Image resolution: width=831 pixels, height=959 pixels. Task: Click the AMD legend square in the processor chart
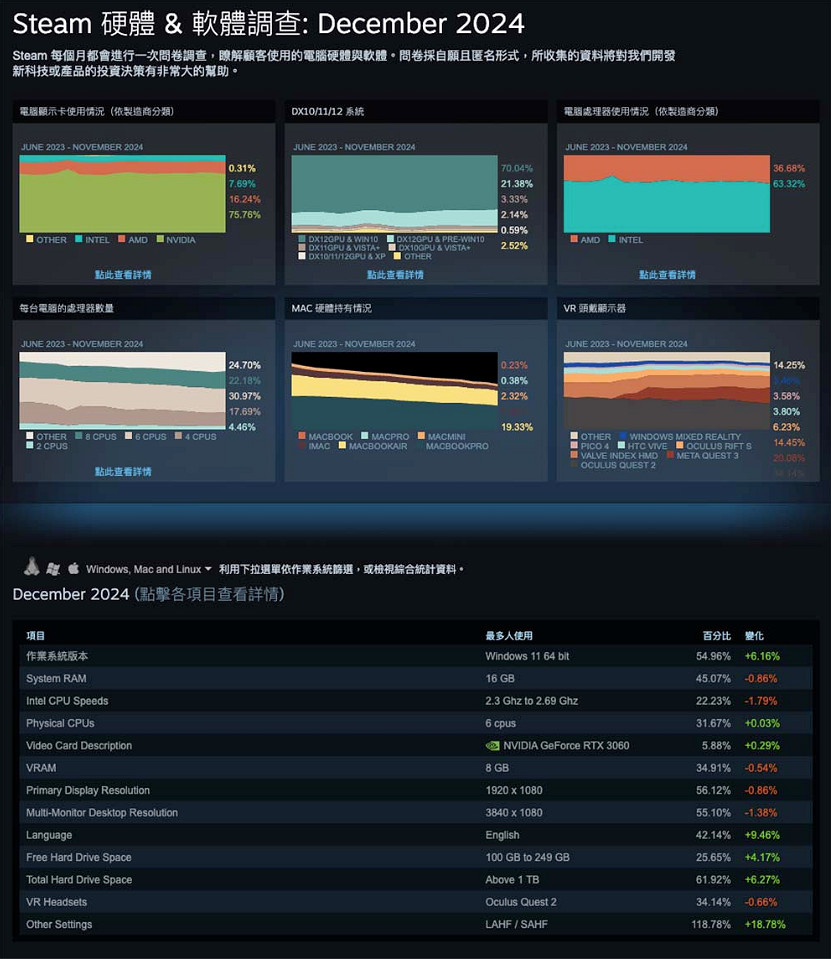(573, 240)
